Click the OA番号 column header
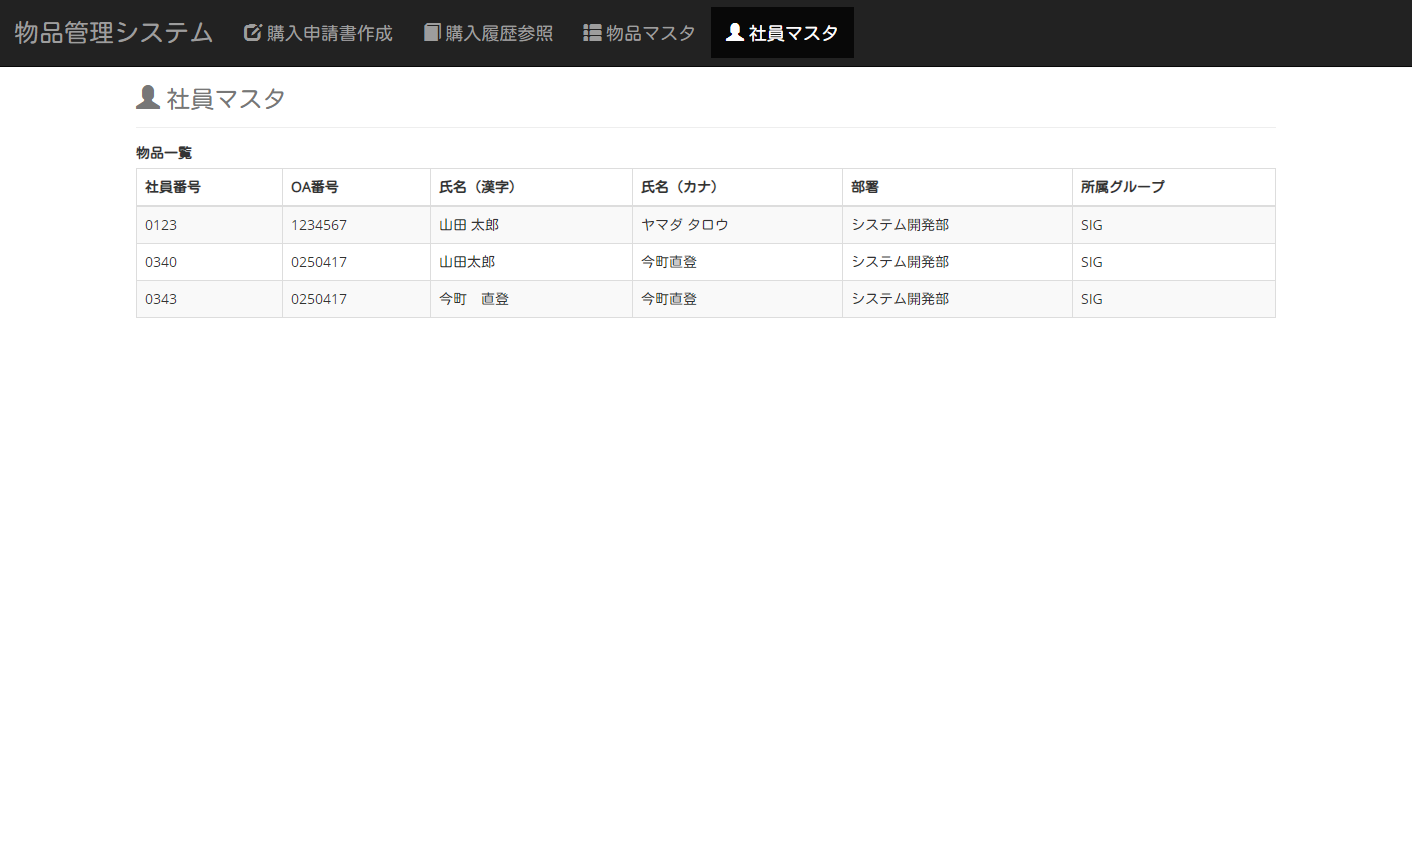 (x=315, y=187)
